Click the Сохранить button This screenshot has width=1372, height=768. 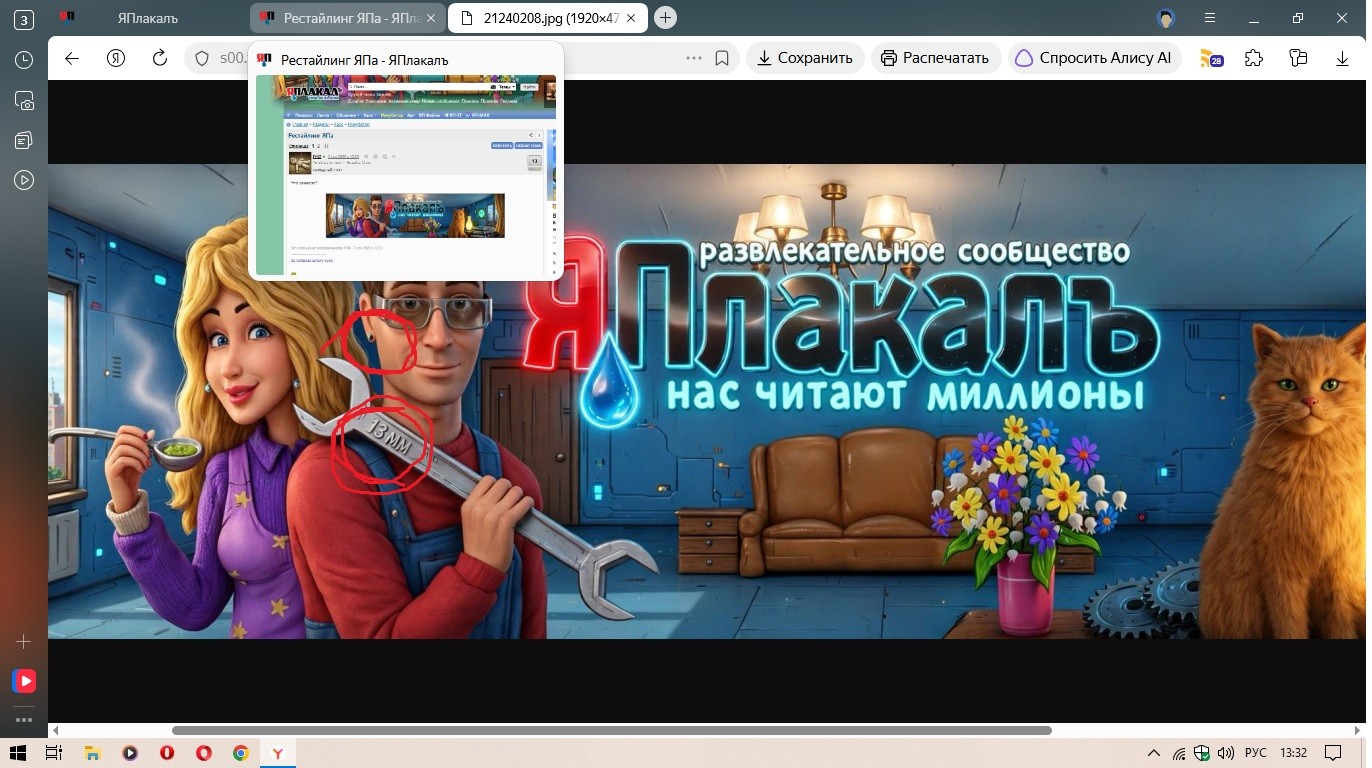point(805,58)
